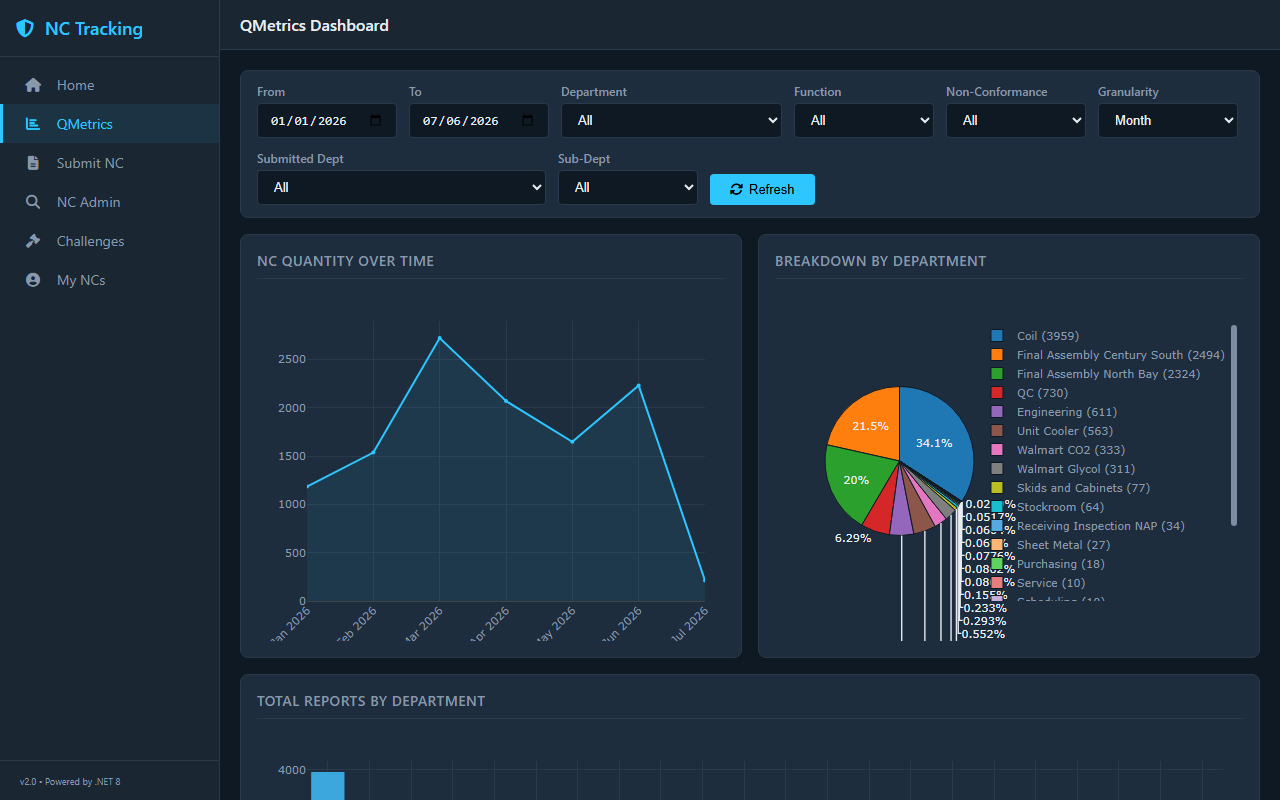Toggle QC red legend swatch

click(997, 393)
